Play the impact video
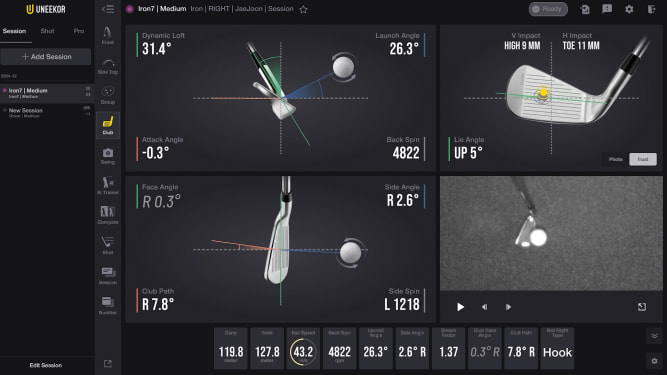Viewport: 667px width, 375px height. point(460,307)
